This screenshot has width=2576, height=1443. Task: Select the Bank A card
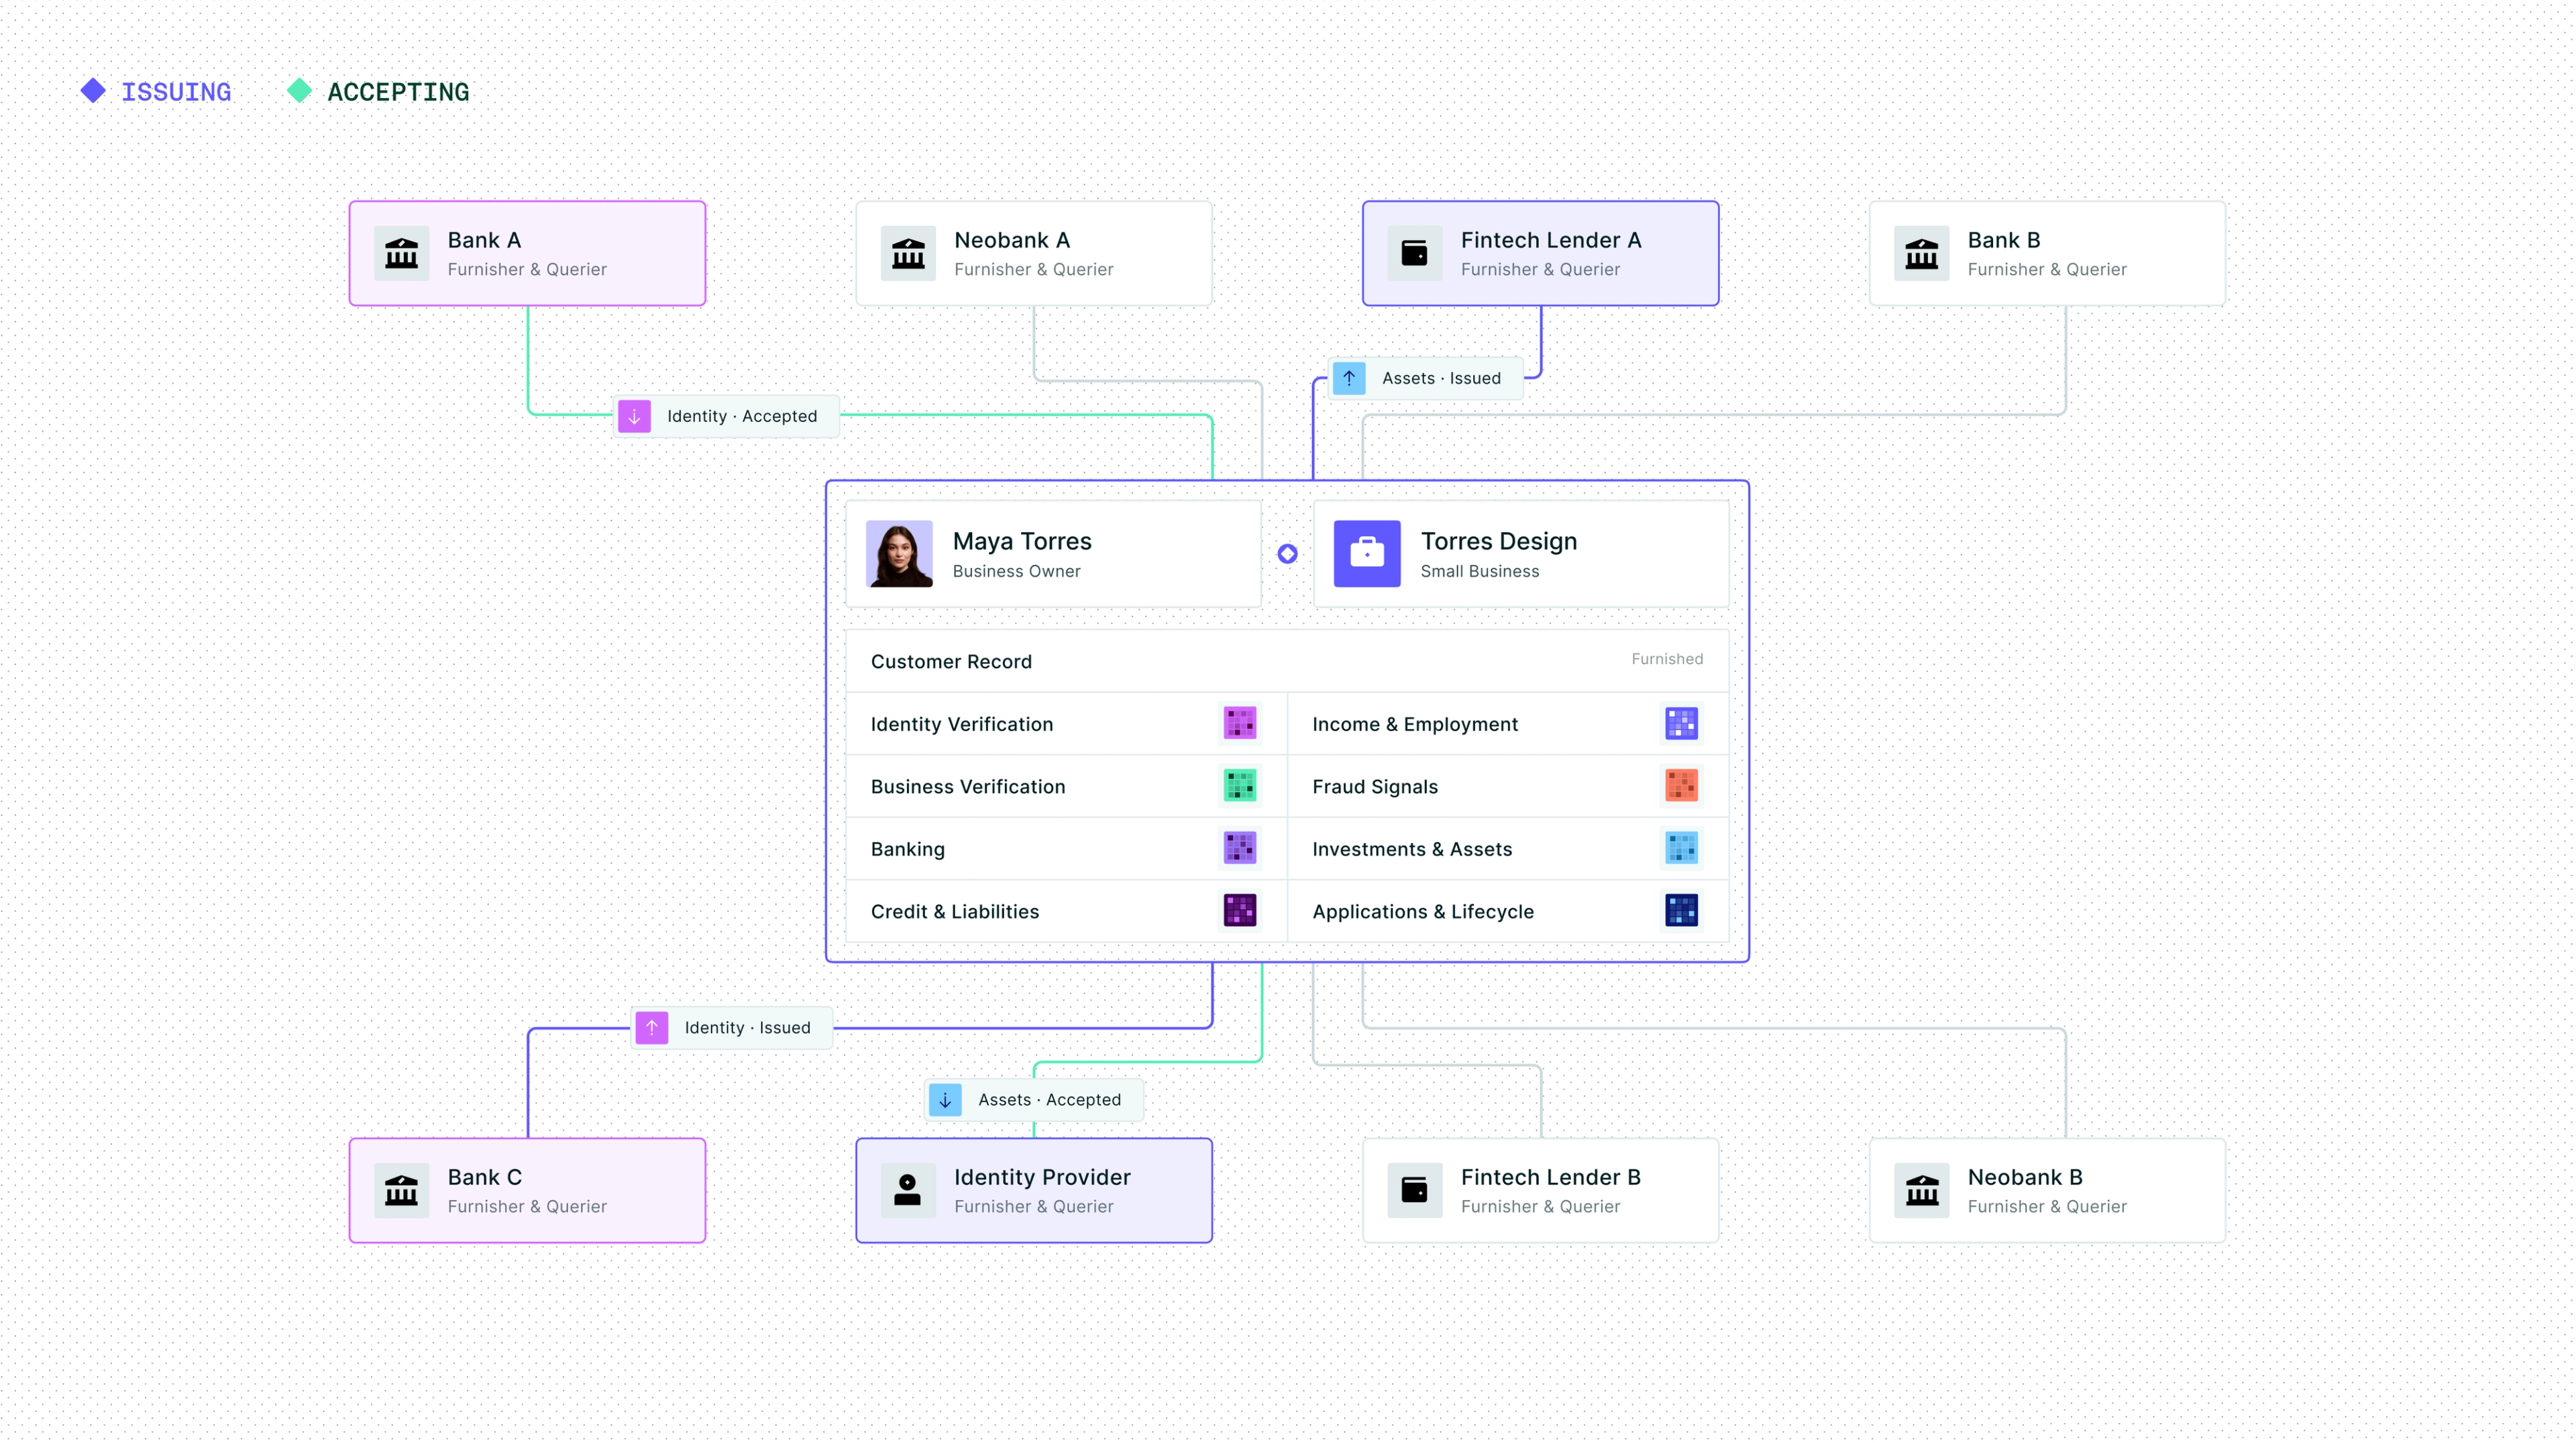click(527, 253)
